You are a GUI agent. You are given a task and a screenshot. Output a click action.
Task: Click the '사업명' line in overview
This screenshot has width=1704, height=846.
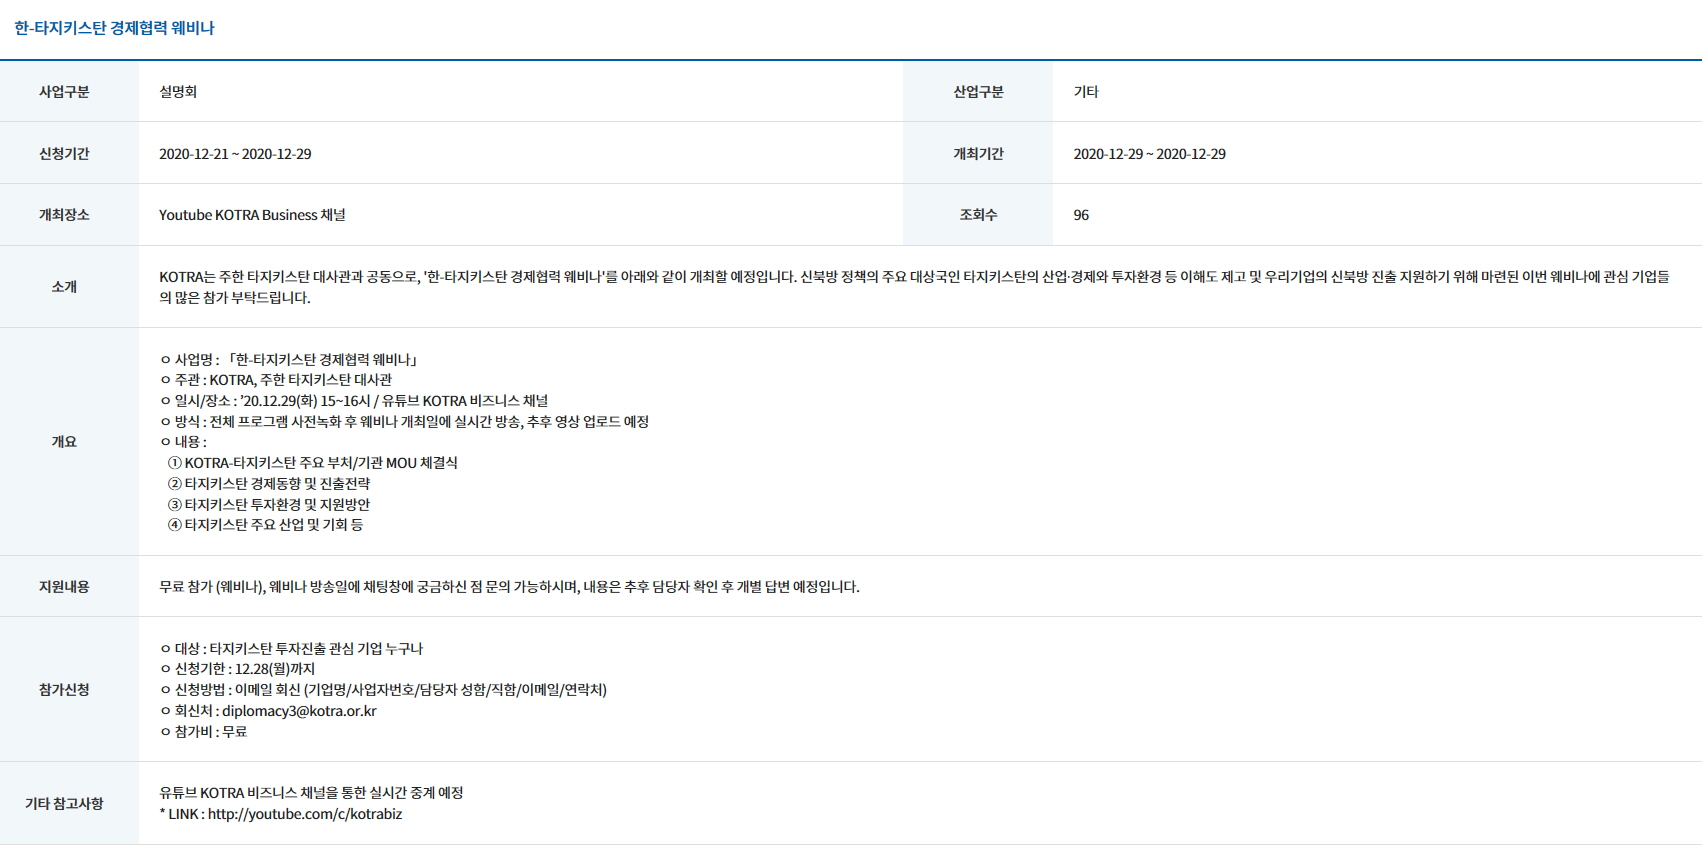(289, 359)
